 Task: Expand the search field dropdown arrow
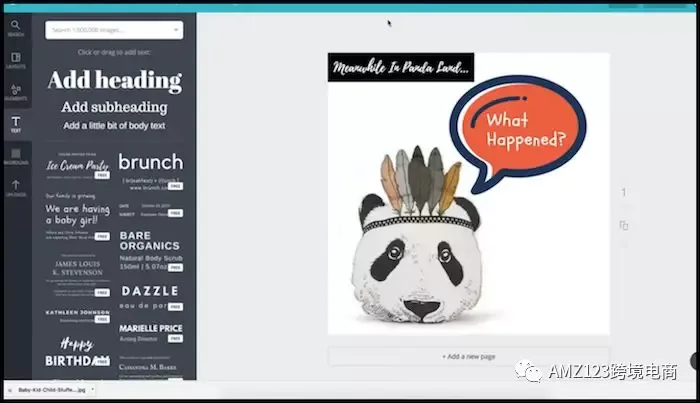pyautogui.click(x=176, y=30)
